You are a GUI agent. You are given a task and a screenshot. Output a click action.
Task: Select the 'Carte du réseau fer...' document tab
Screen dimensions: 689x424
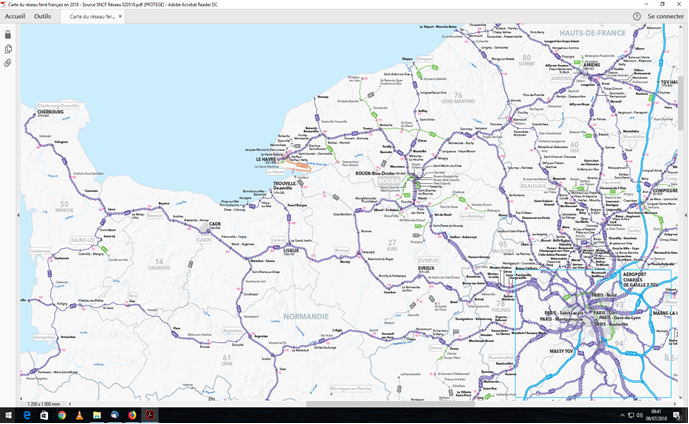pos(92,17)
